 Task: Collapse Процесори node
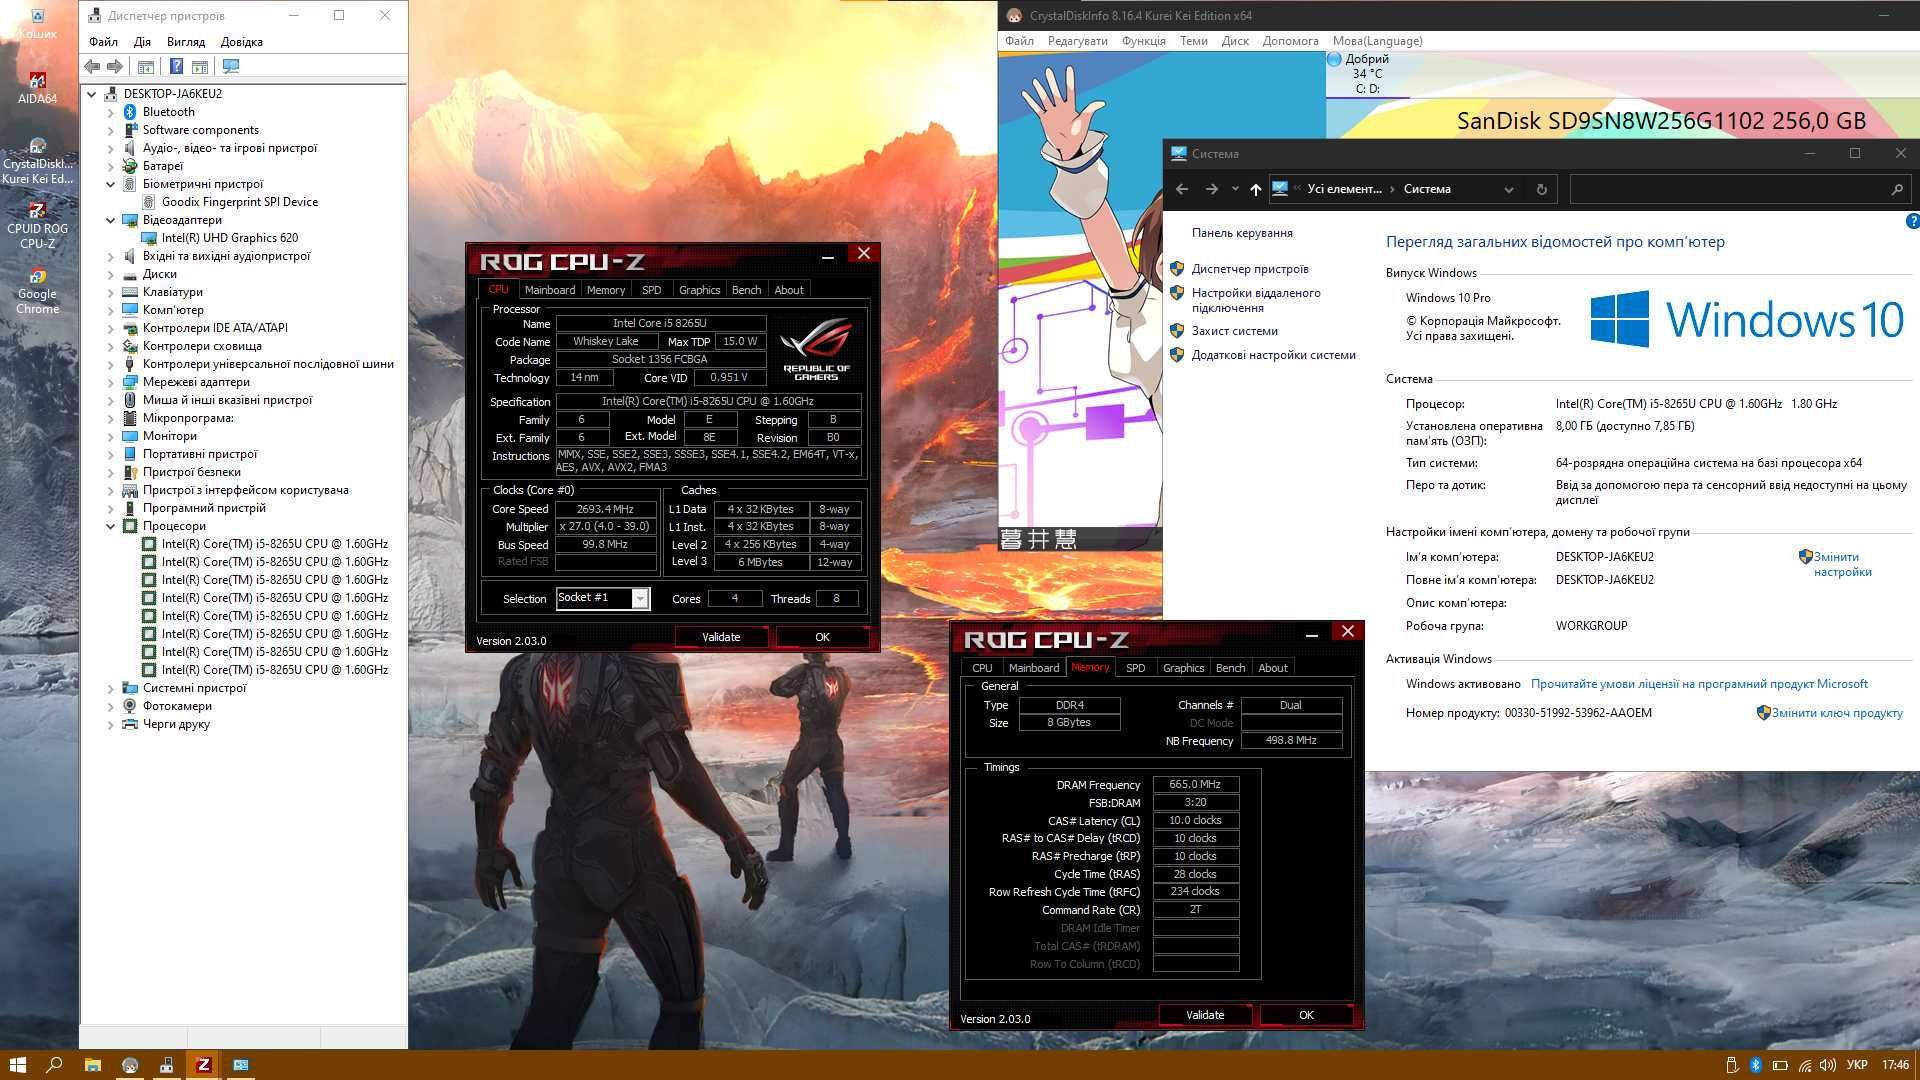click(x=110, y=526)
